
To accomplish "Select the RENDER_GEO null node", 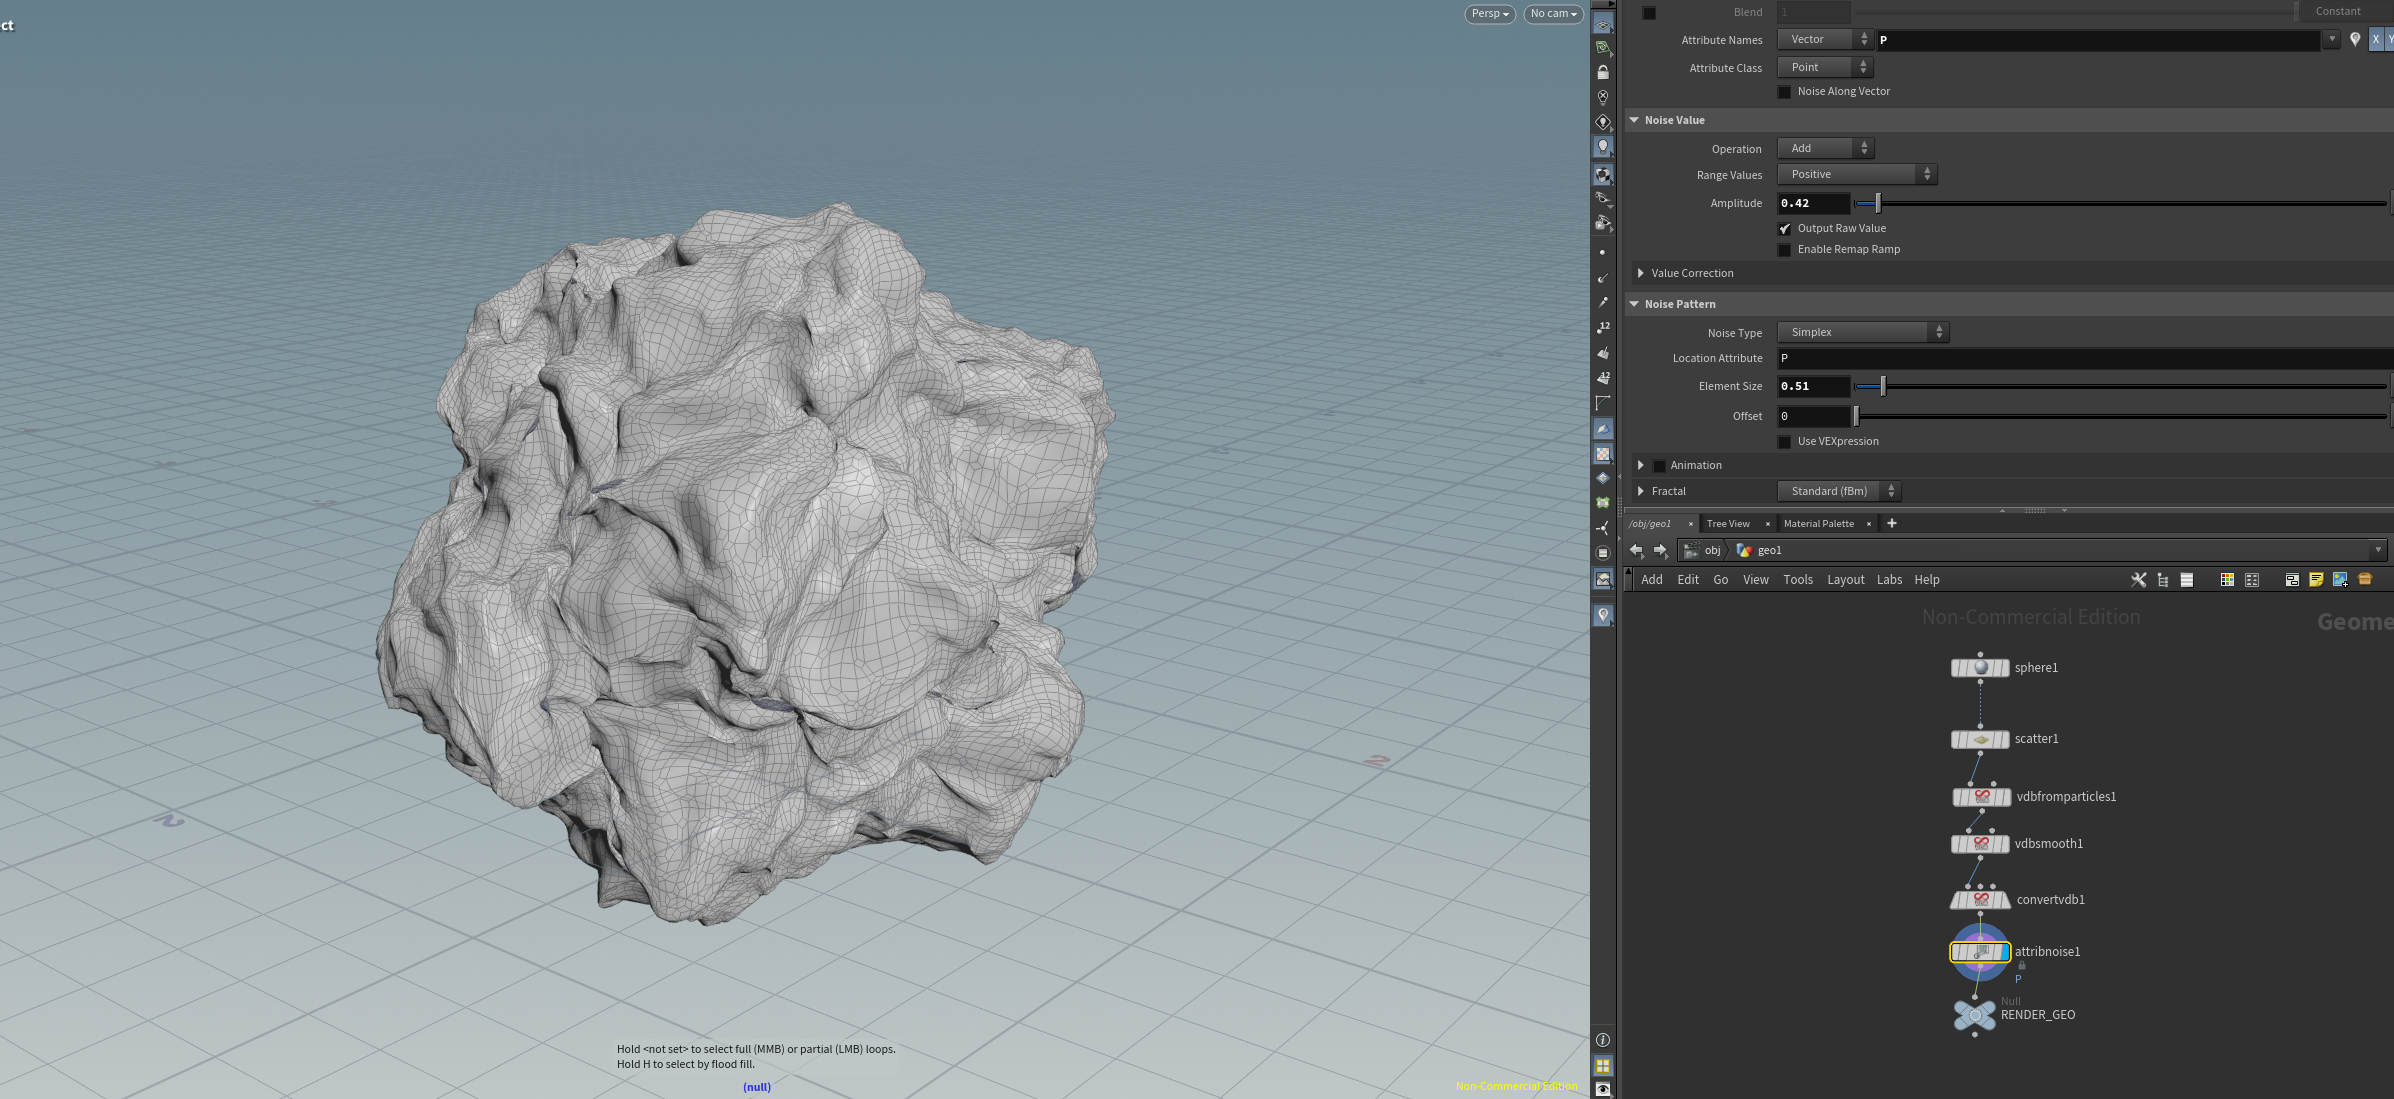I will [1975, 1015].
